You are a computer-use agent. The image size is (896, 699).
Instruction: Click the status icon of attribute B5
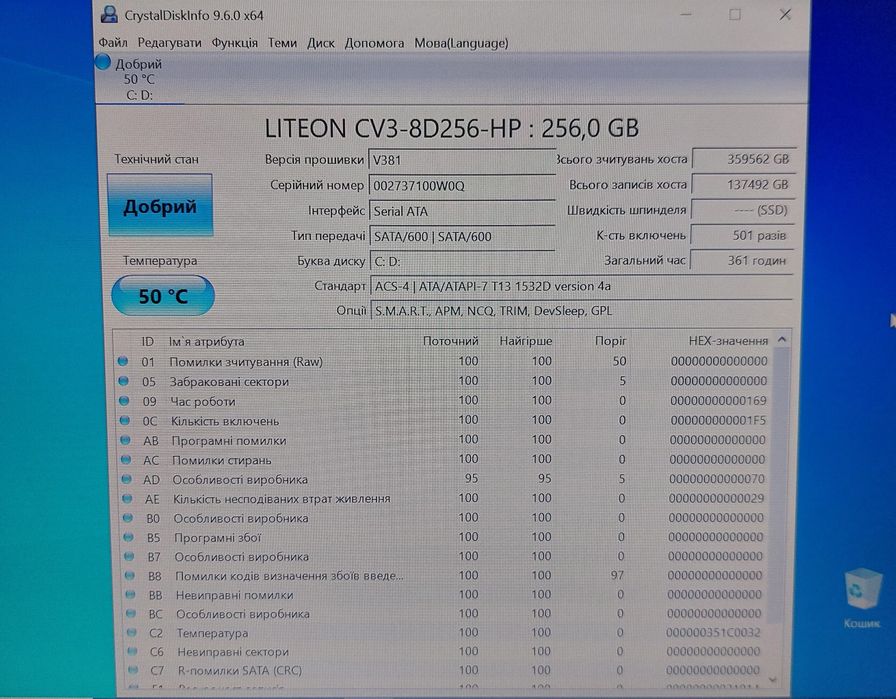129,537
